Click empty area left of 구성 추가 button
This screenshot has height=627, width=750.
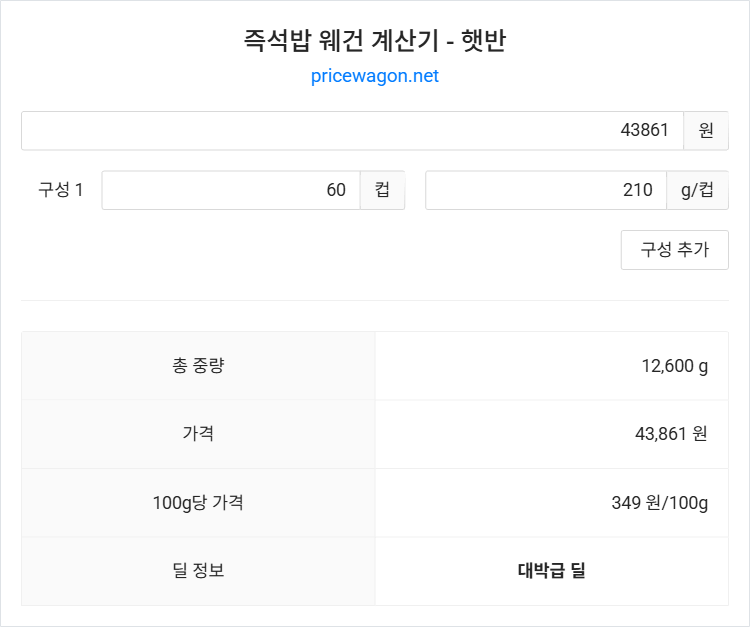320,250
